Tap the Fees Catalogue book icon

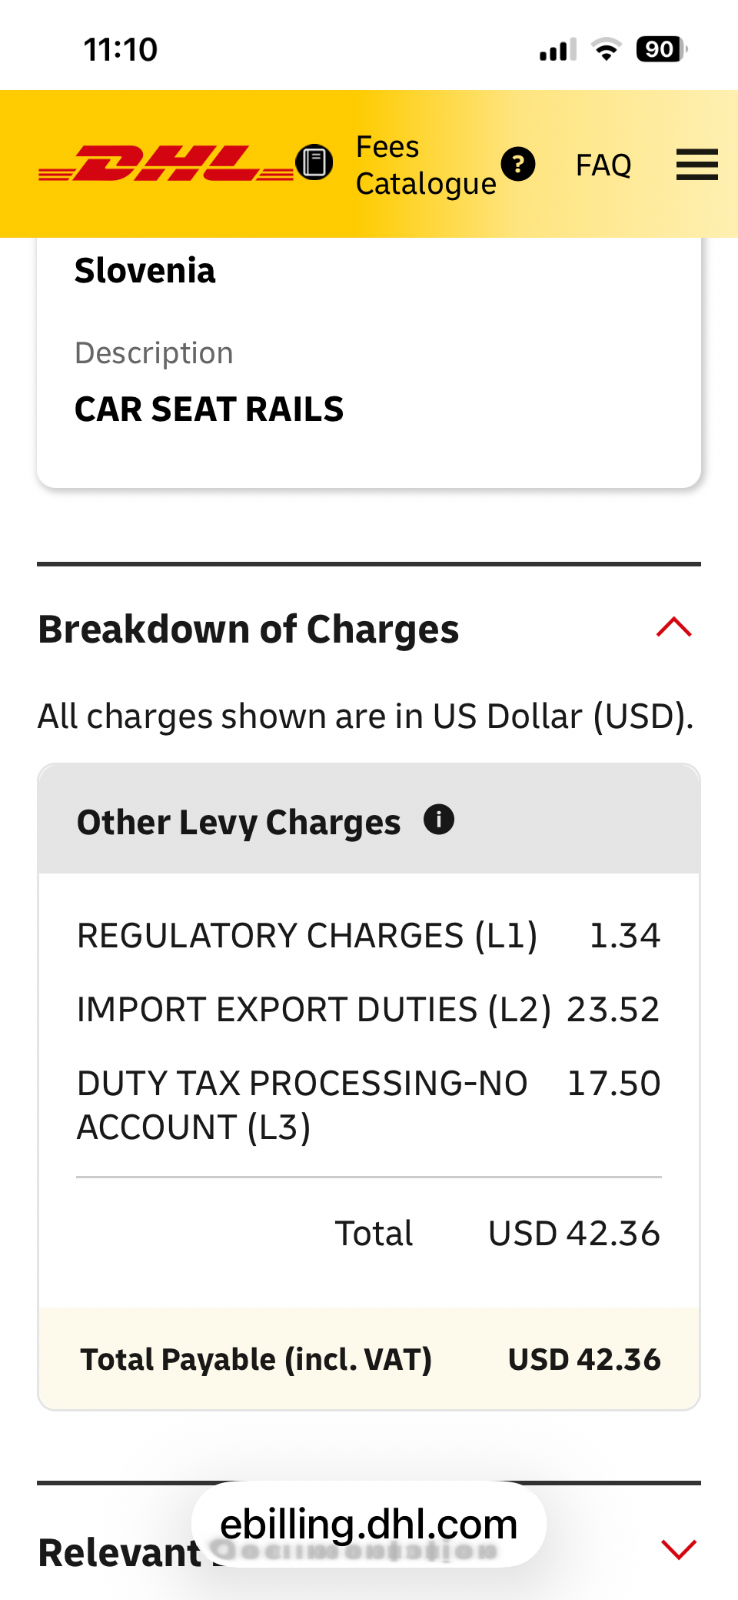pos(314,163)
